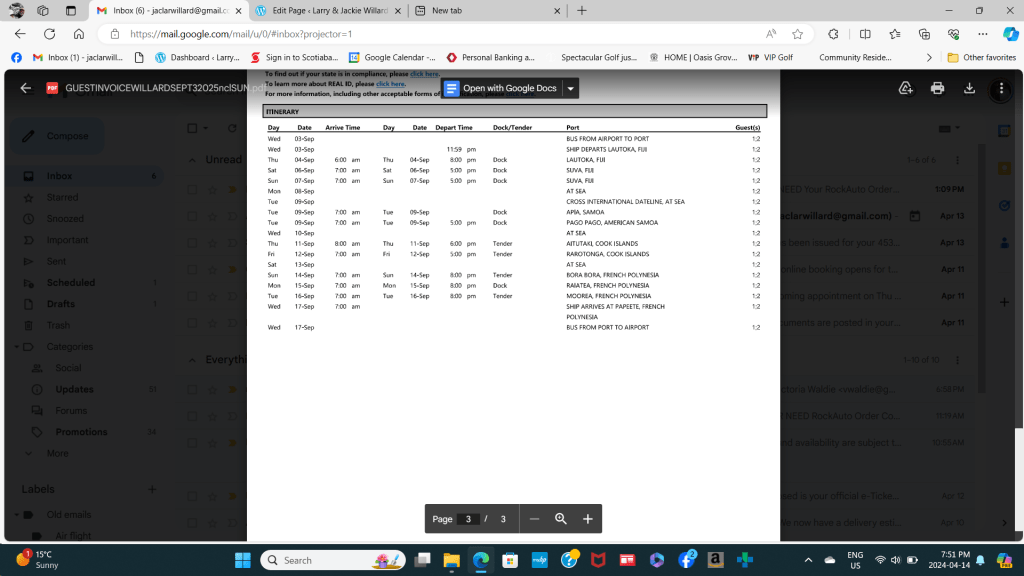Click the magnifier reset zoom icon

561,519
